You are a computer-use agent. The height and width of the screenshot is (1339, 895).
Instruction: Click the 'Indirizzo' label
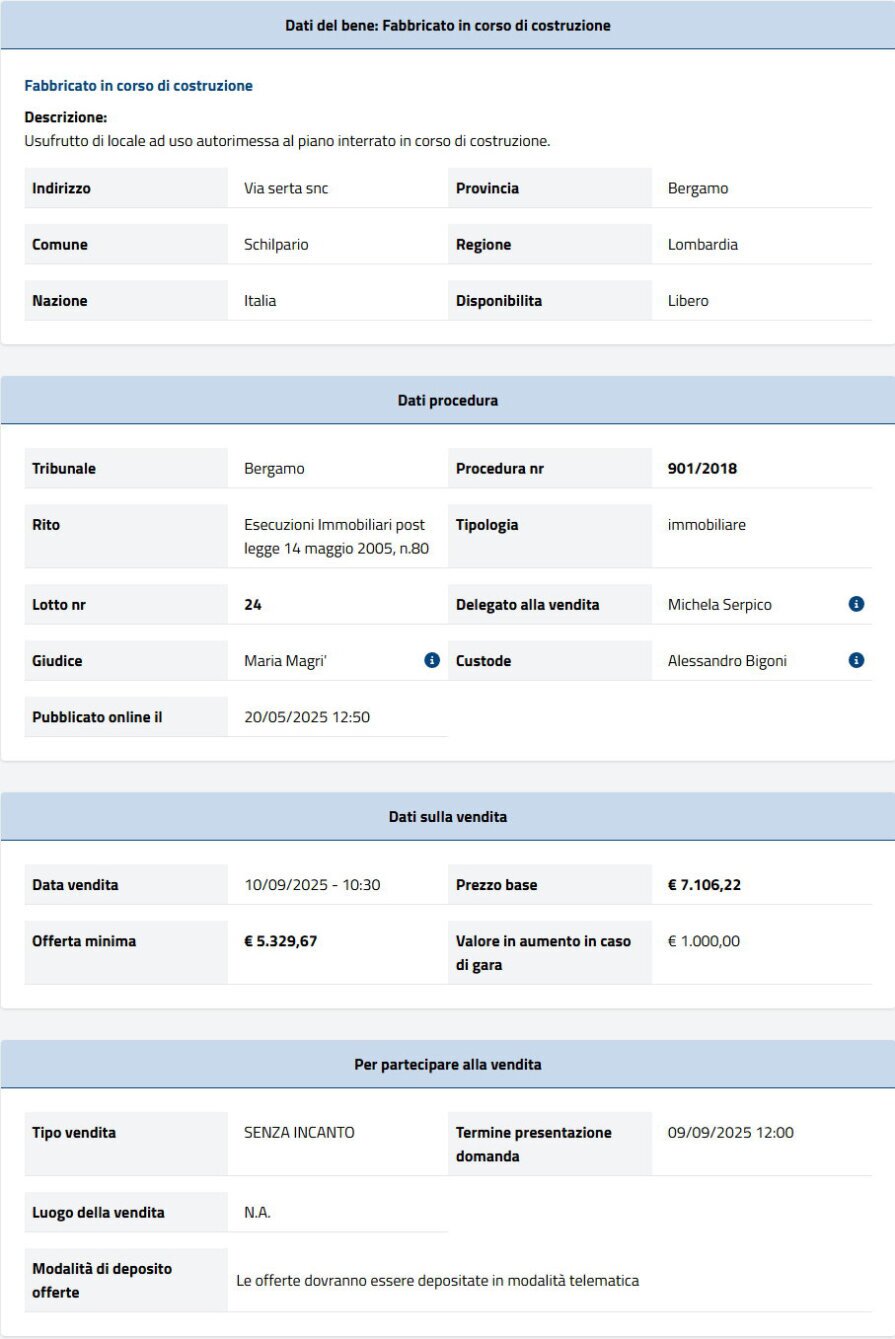[x=61, y=188]
